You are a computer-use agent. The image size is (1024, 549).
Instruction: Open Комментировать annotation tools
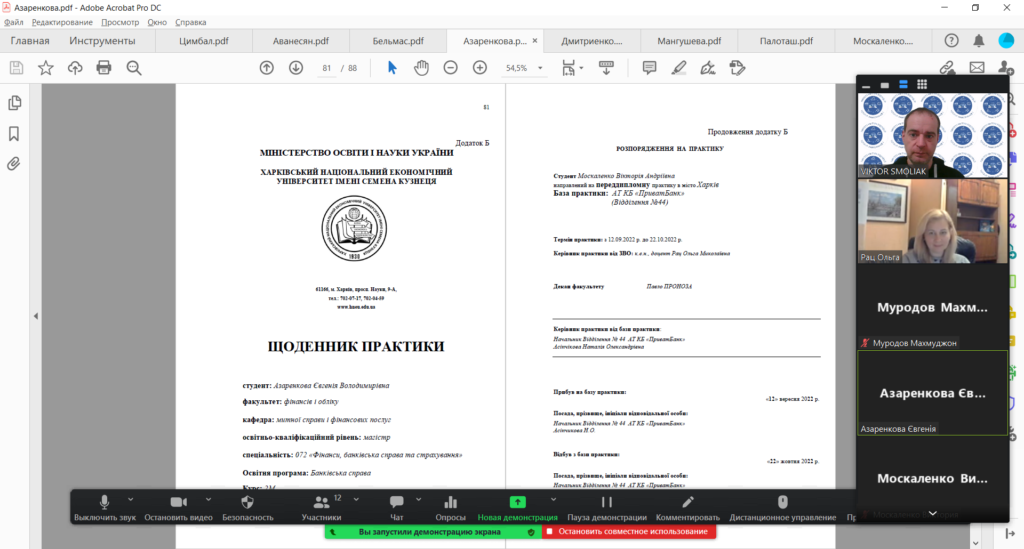(688, 507)
